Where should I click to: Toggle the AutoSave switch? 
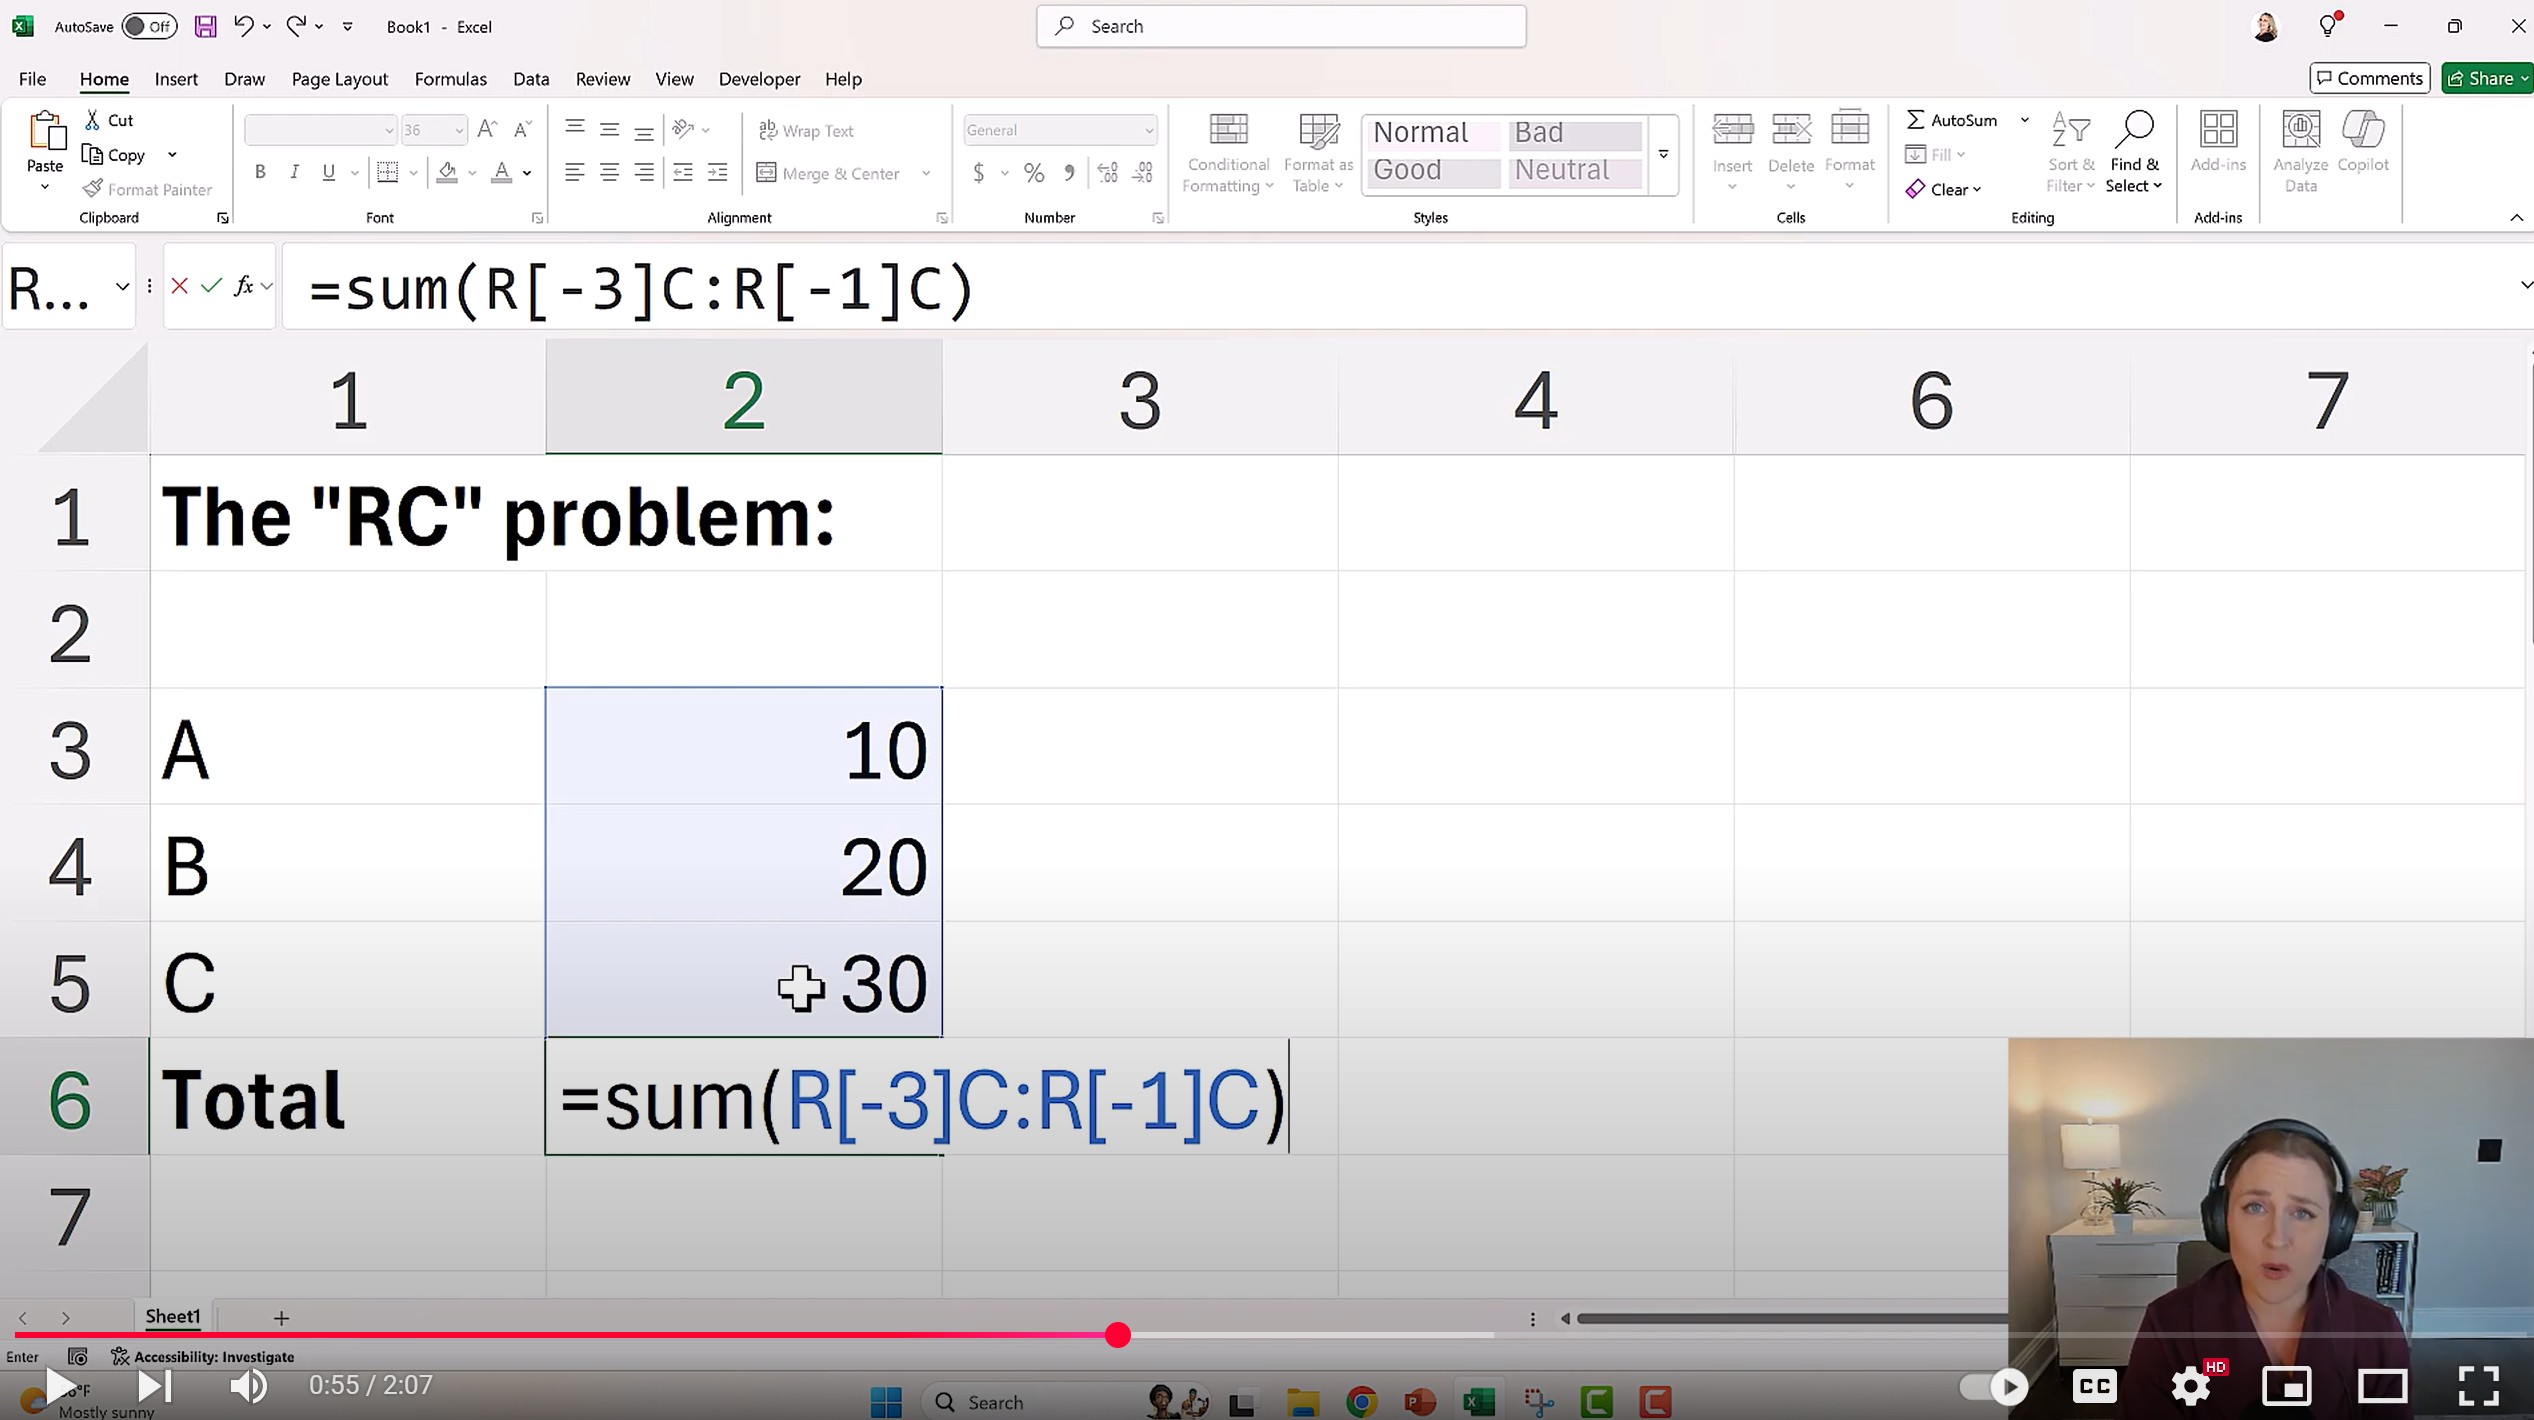click(149, 26)
